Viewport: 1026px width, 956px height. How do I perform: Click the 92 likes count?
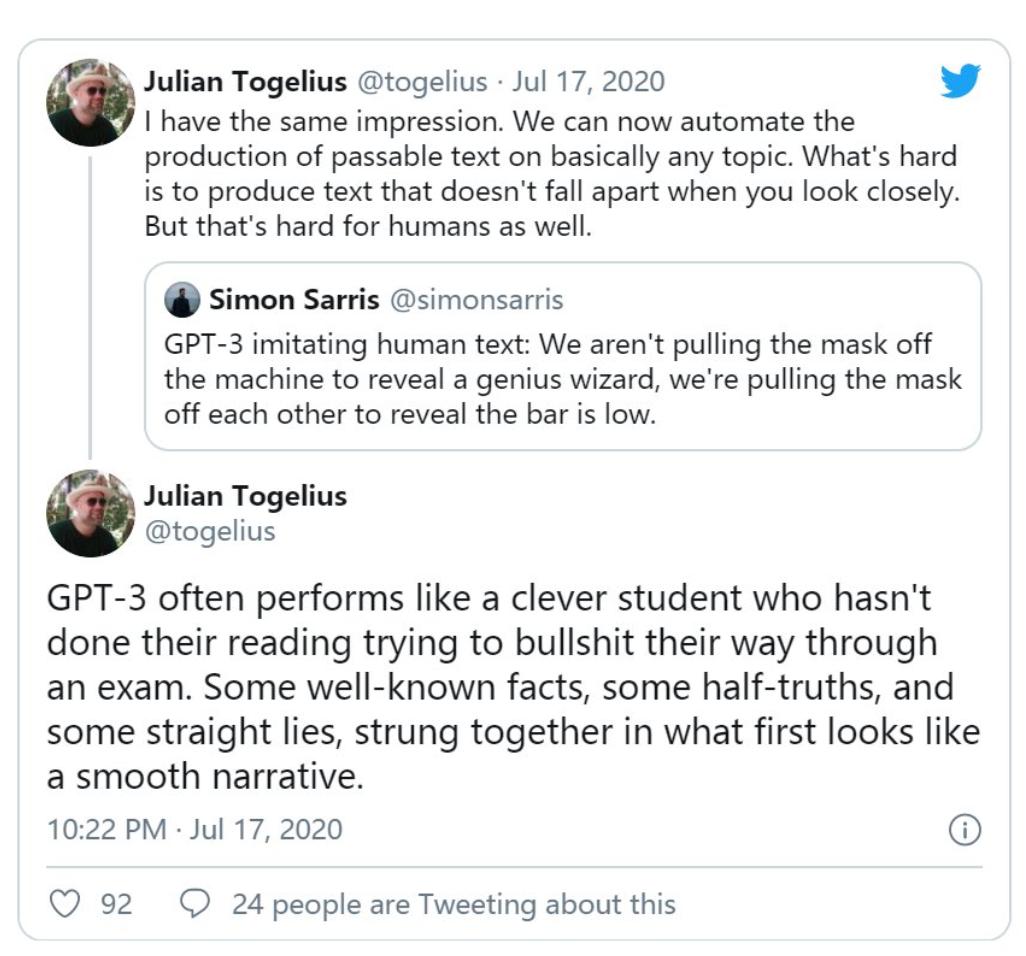pos(116,904)
